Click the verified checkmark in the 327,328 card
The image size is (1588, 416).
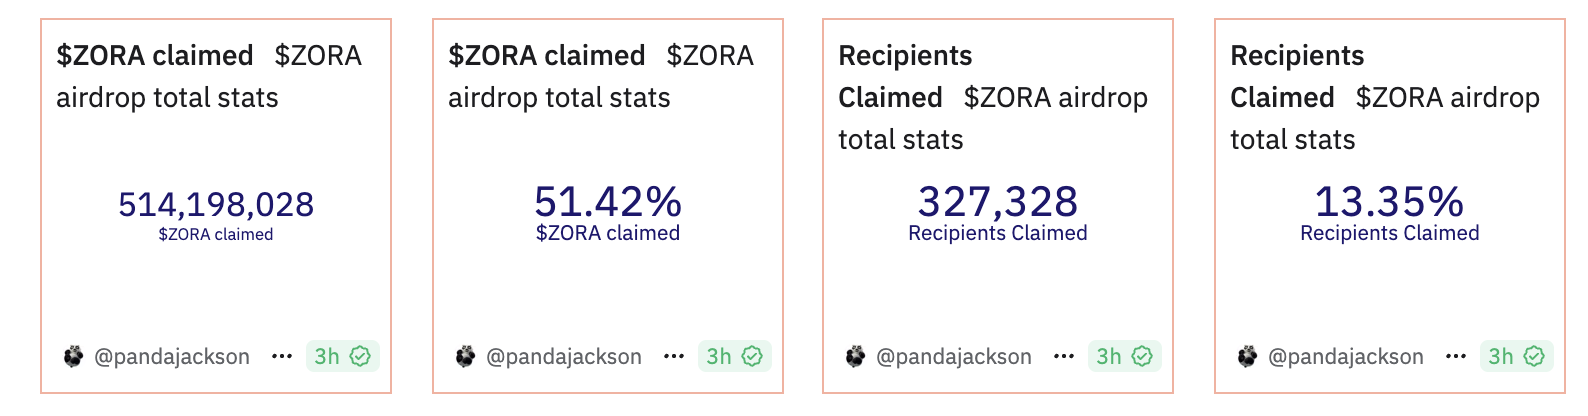(x=1142, y=357)
